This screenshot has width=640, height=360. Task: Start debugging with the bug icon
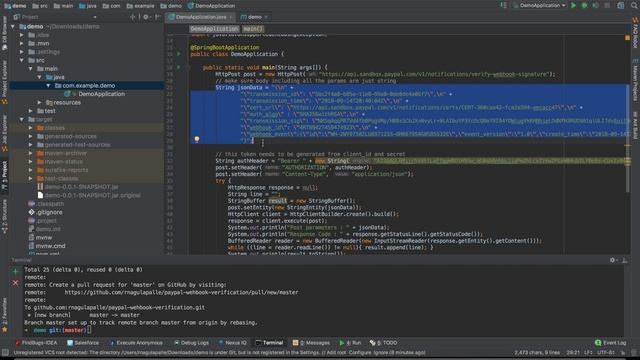[584, 6]
